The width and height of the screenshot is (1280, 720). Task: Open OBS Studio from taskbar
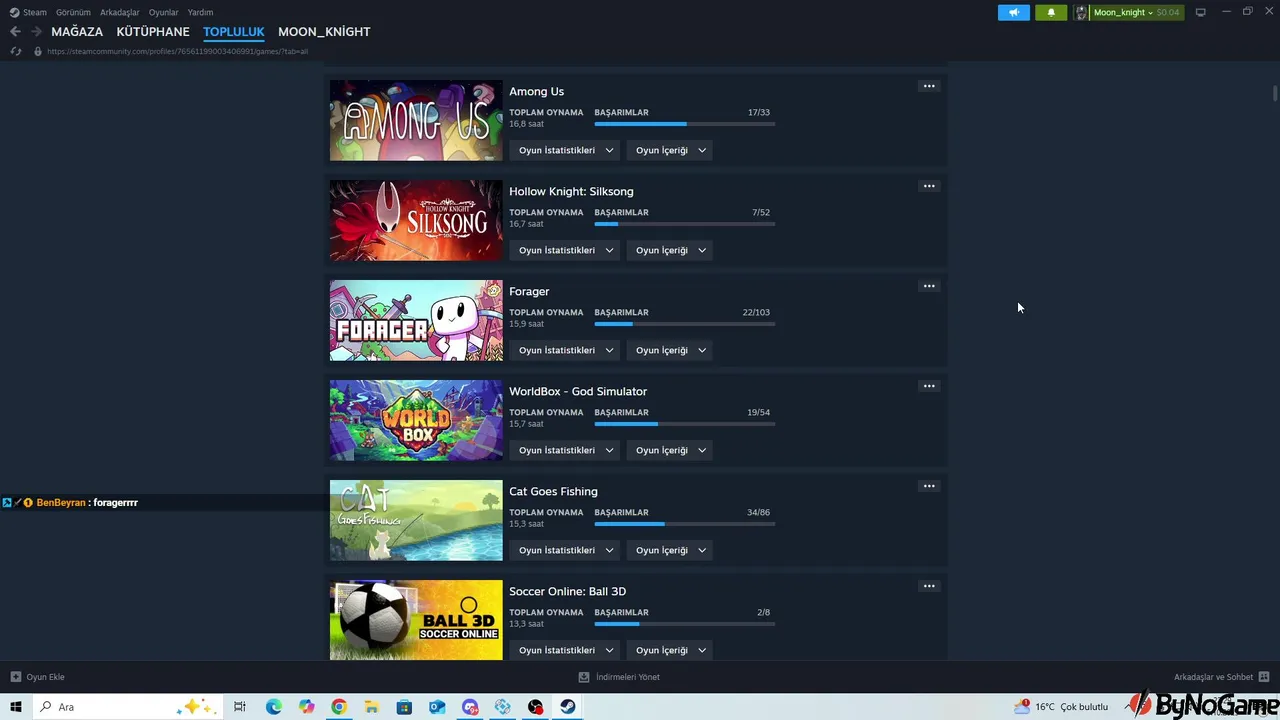click(535, 707)
